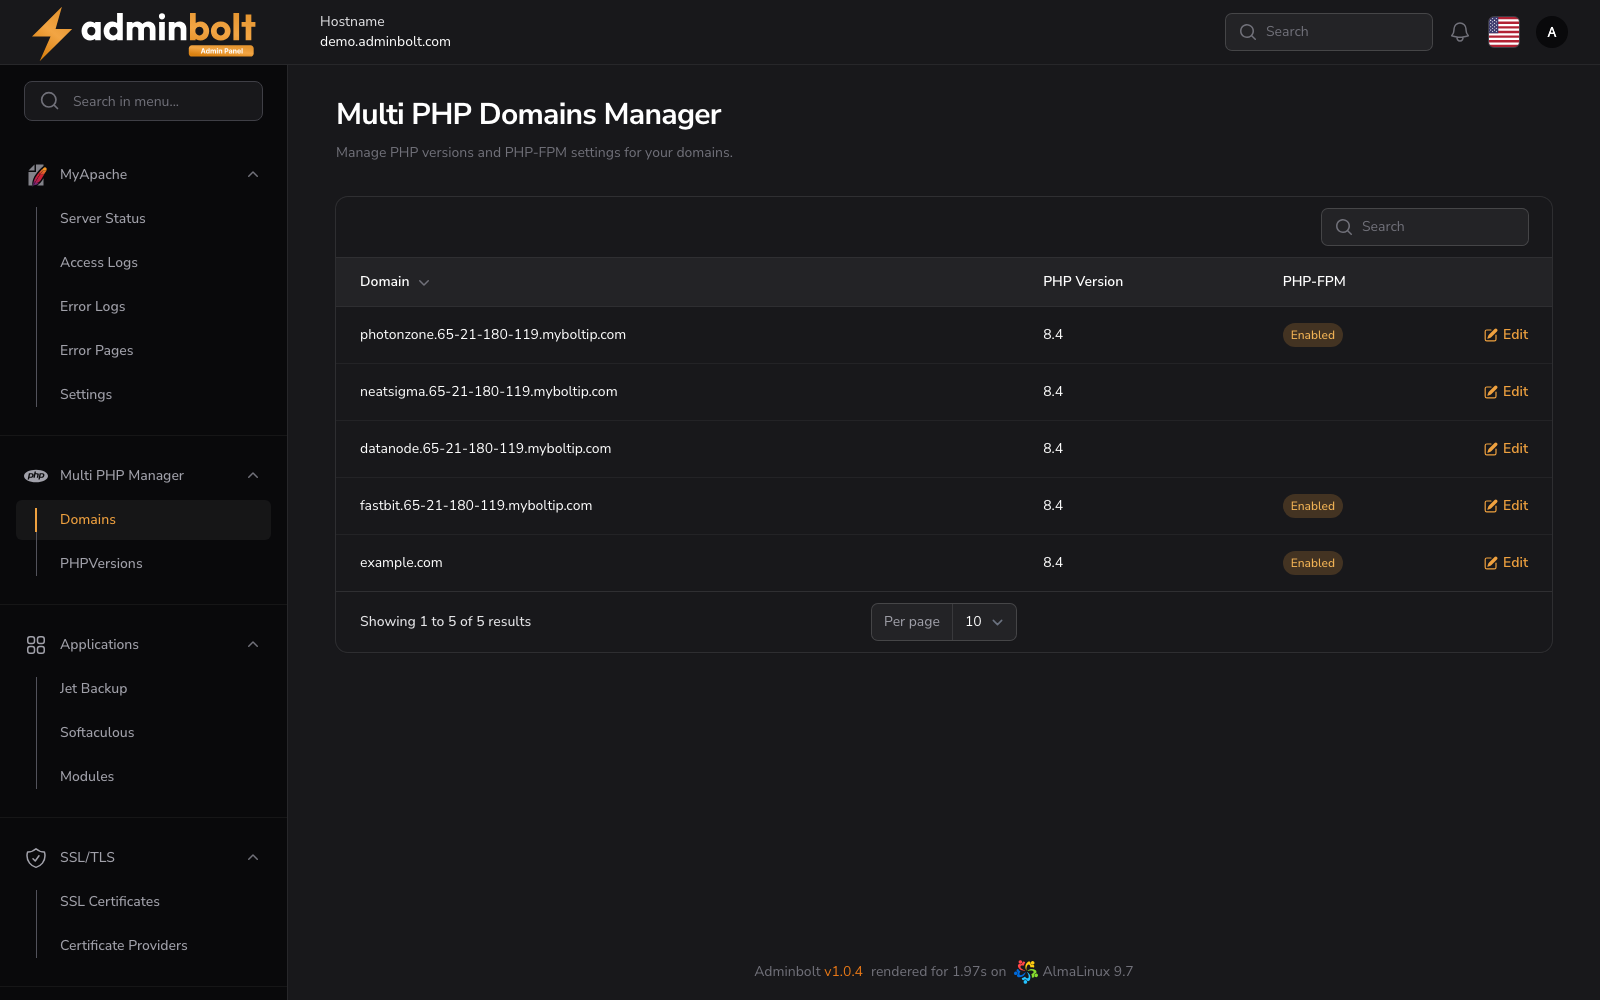Click photonzone.65-21-180-119.myboltip.com domain cell
Image resolution: width=1600 pixels, height=1000 pixels.
493,335
